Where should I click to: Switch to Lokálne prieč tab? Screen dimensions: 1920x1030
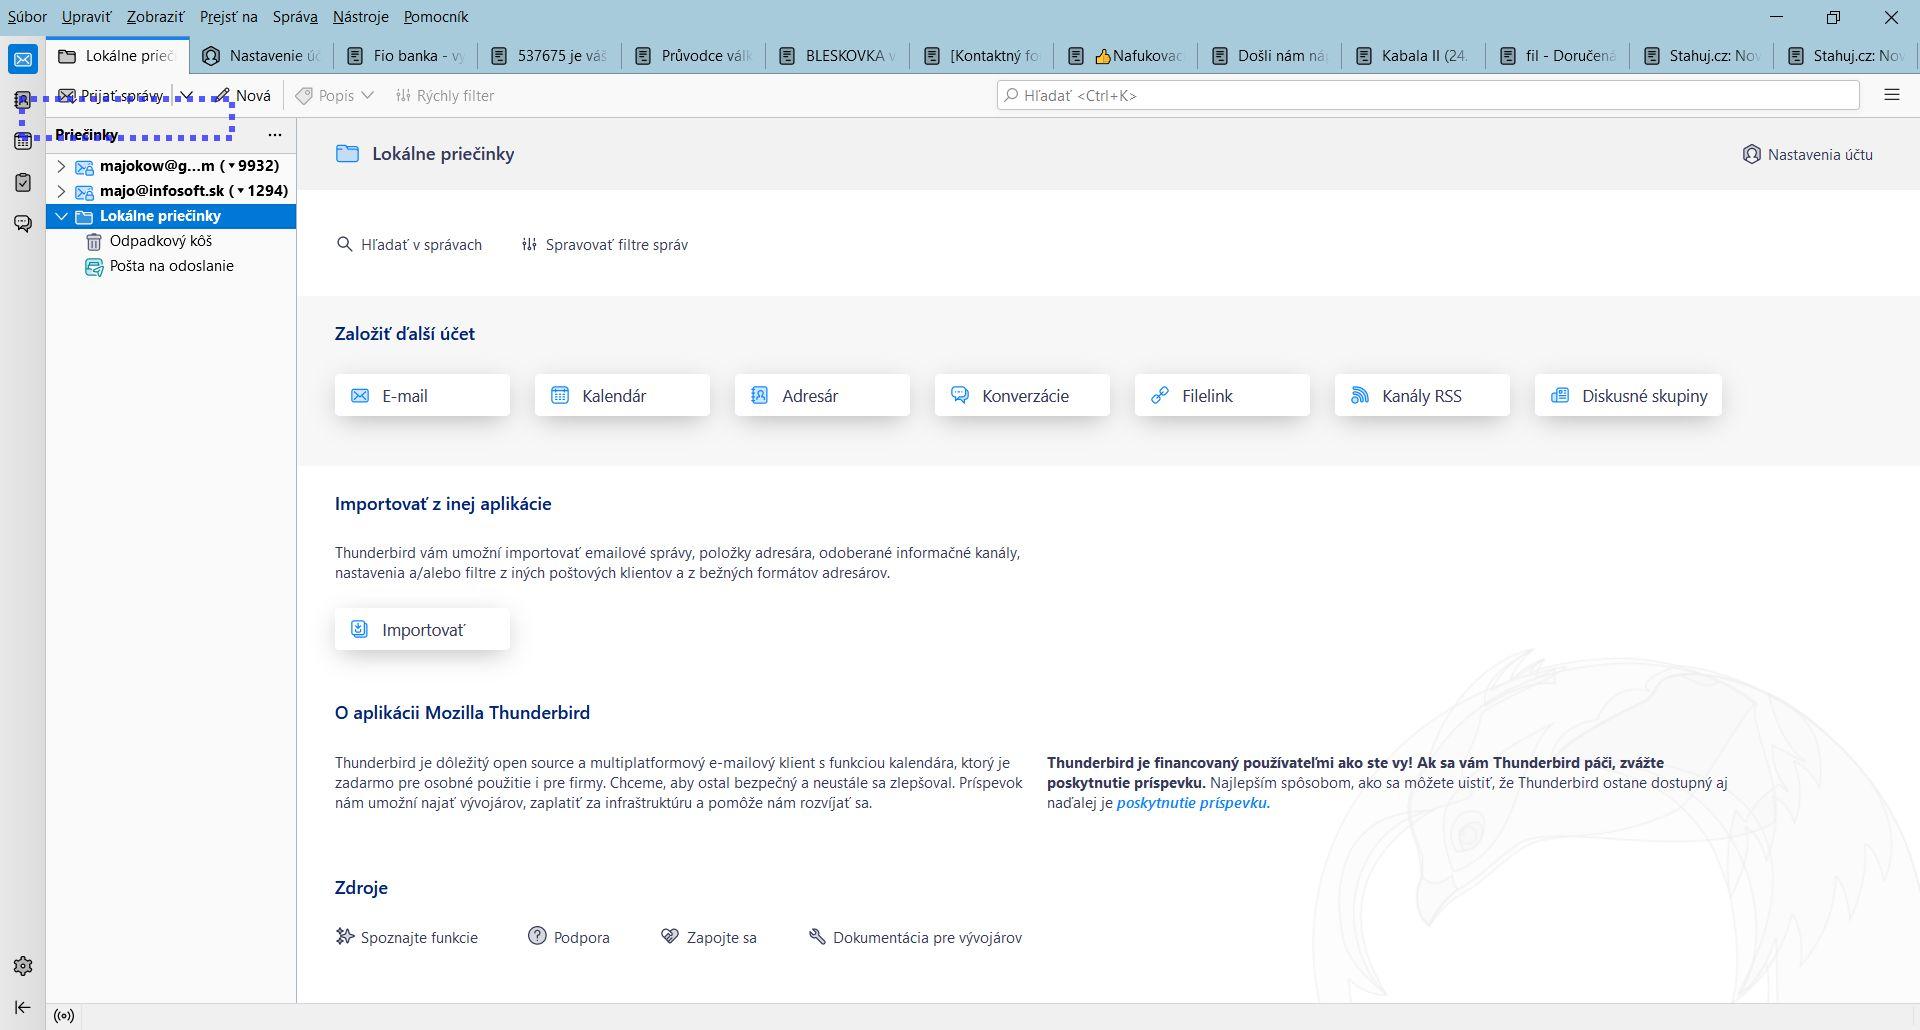(x=118, y=56)
